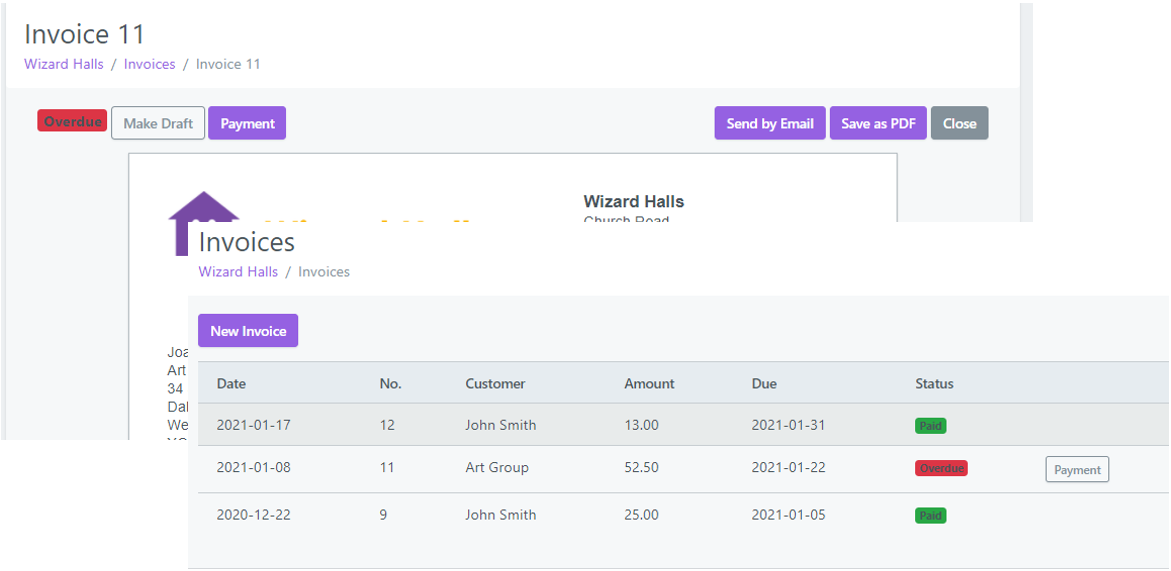Viewport: 1171px width, 571px height.
Task: Go to Invoices breadcrumb link under Invoice 11
Action: click(149, 64)
